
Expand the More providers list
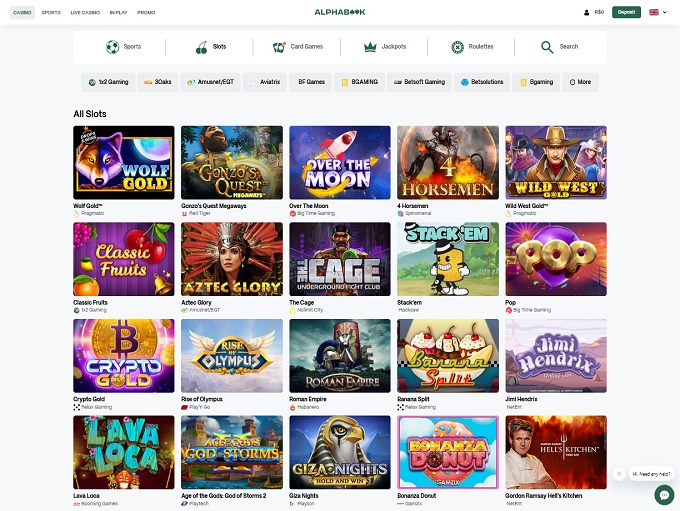click(580, 82)
